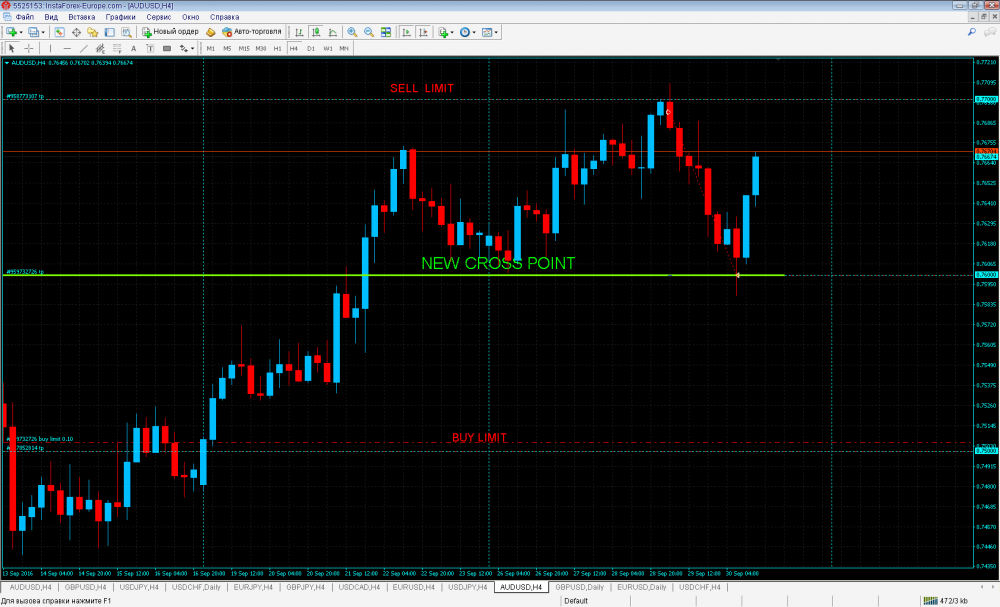1000x607 pixels.
Task: Open the Вид menu
Action: (51, 17)
